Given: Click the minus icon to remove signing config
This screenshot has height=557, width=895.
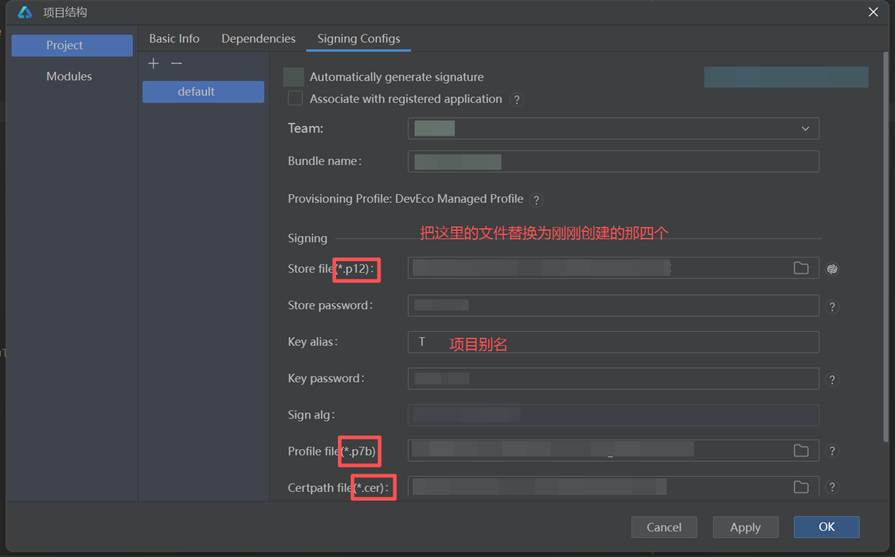Looking at the screenshot, I should click(176, 63).
